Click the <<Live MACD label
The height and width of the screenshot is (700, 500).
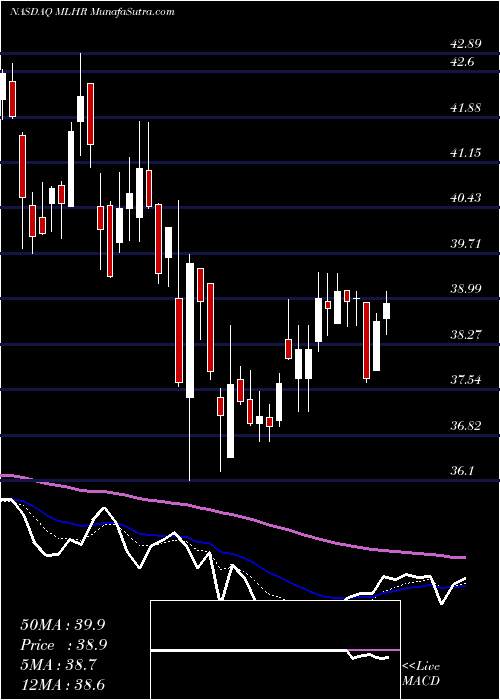click(421, 673)
